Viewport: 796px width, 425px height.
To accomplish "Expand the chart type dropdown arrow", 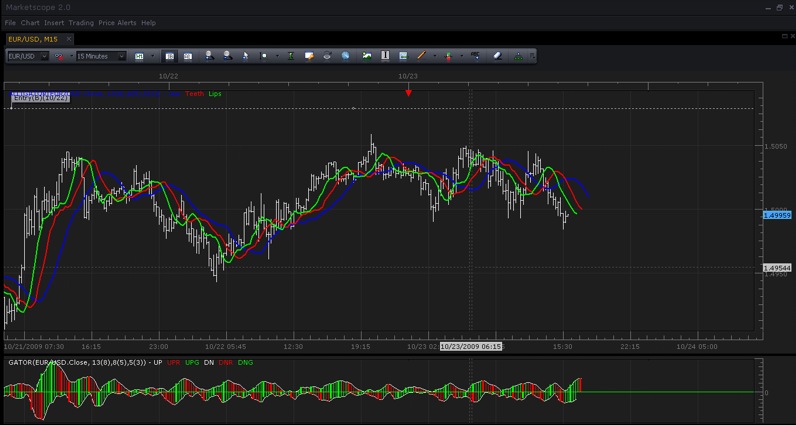I will (152, 56).
